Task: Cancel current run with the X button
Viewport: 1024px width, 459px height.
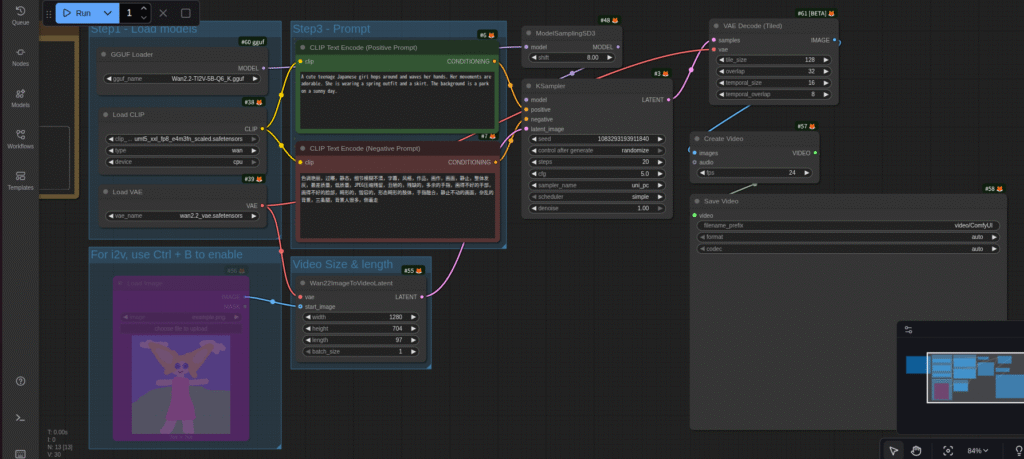Action: (163, 13)
